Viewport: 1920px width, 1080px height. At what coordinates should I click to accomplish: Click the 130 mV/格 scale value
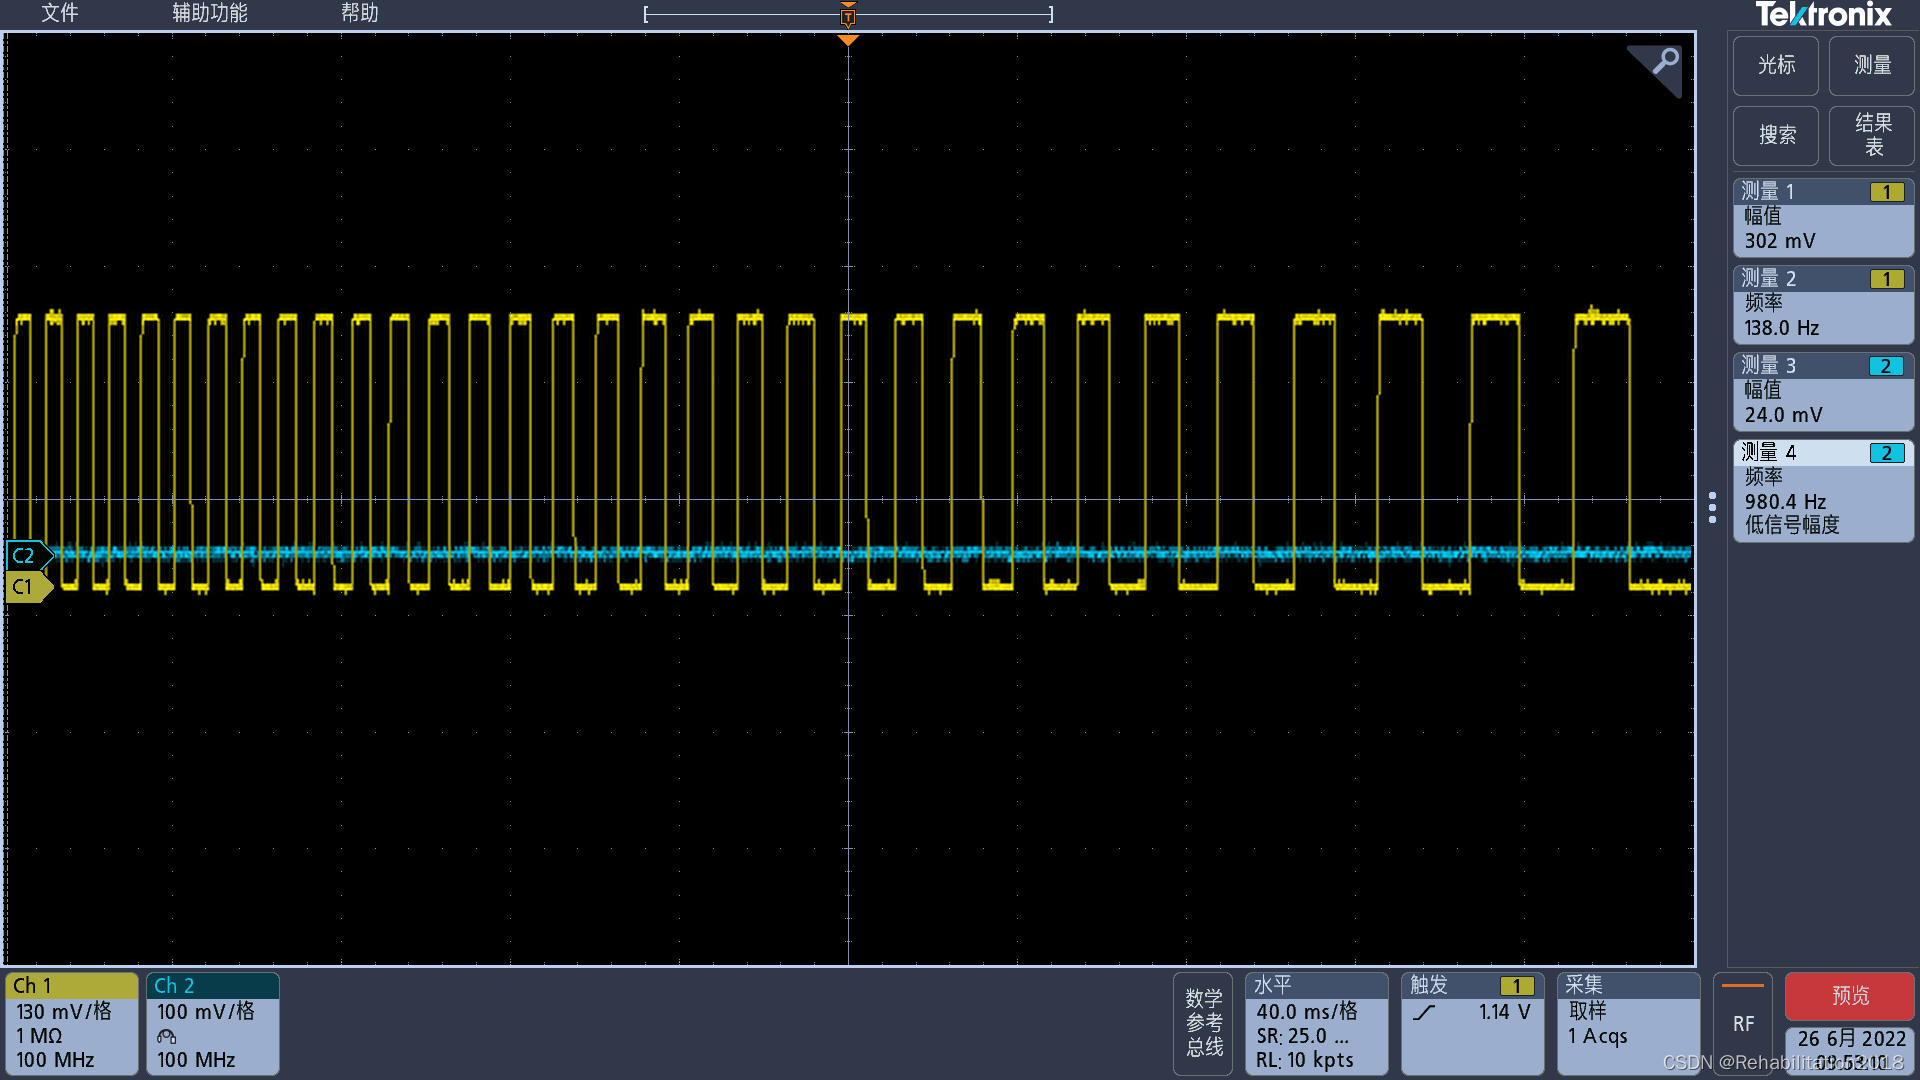(64, 1012)
